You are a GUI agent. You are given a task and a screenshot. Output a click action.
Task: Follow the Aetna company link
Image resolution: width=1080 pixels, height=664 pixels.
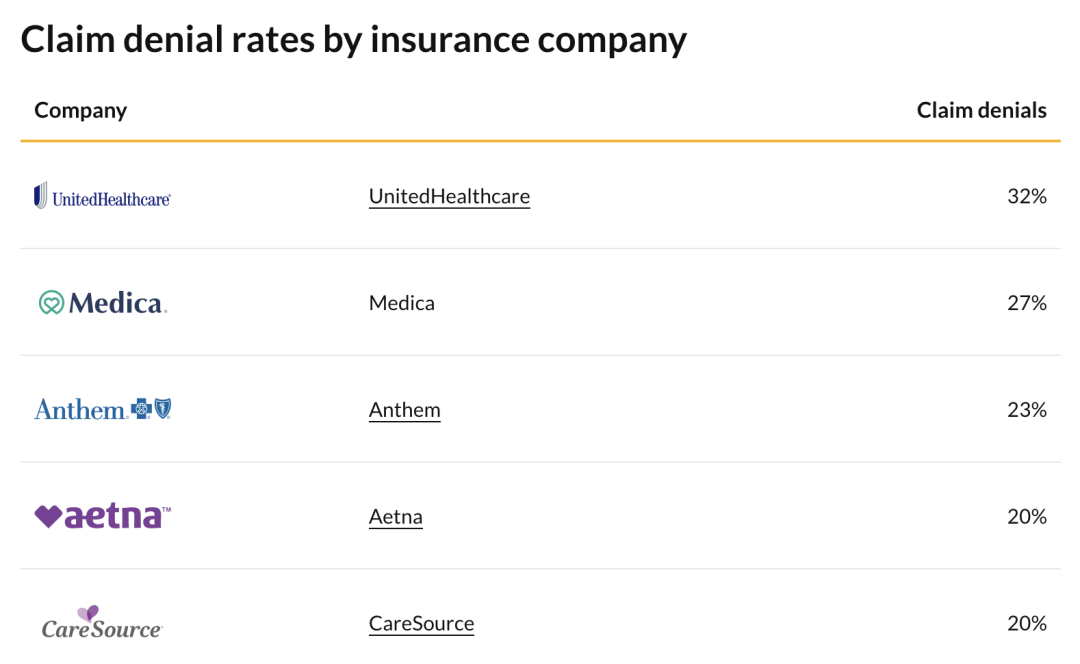tap(395, 517)
